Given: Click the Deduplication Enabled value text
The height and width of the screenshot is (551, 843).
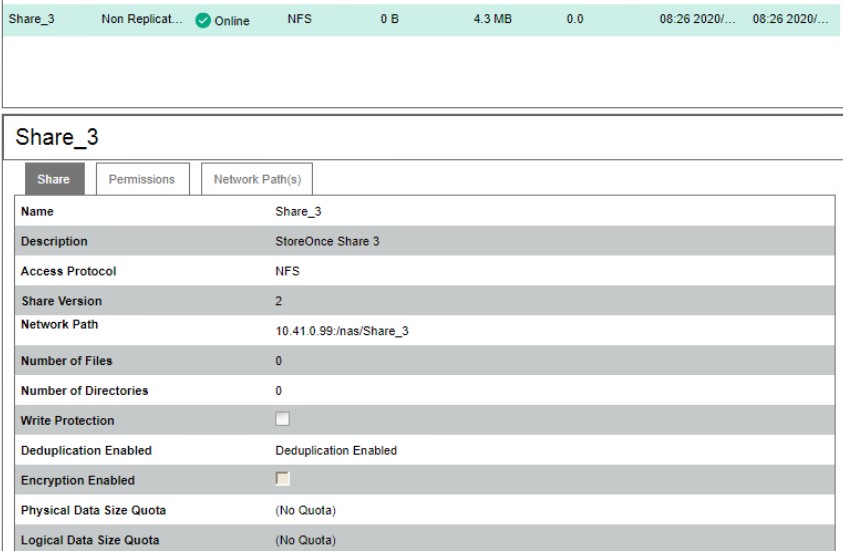Looking at the screenshot, I should click(x=335, y=451).
